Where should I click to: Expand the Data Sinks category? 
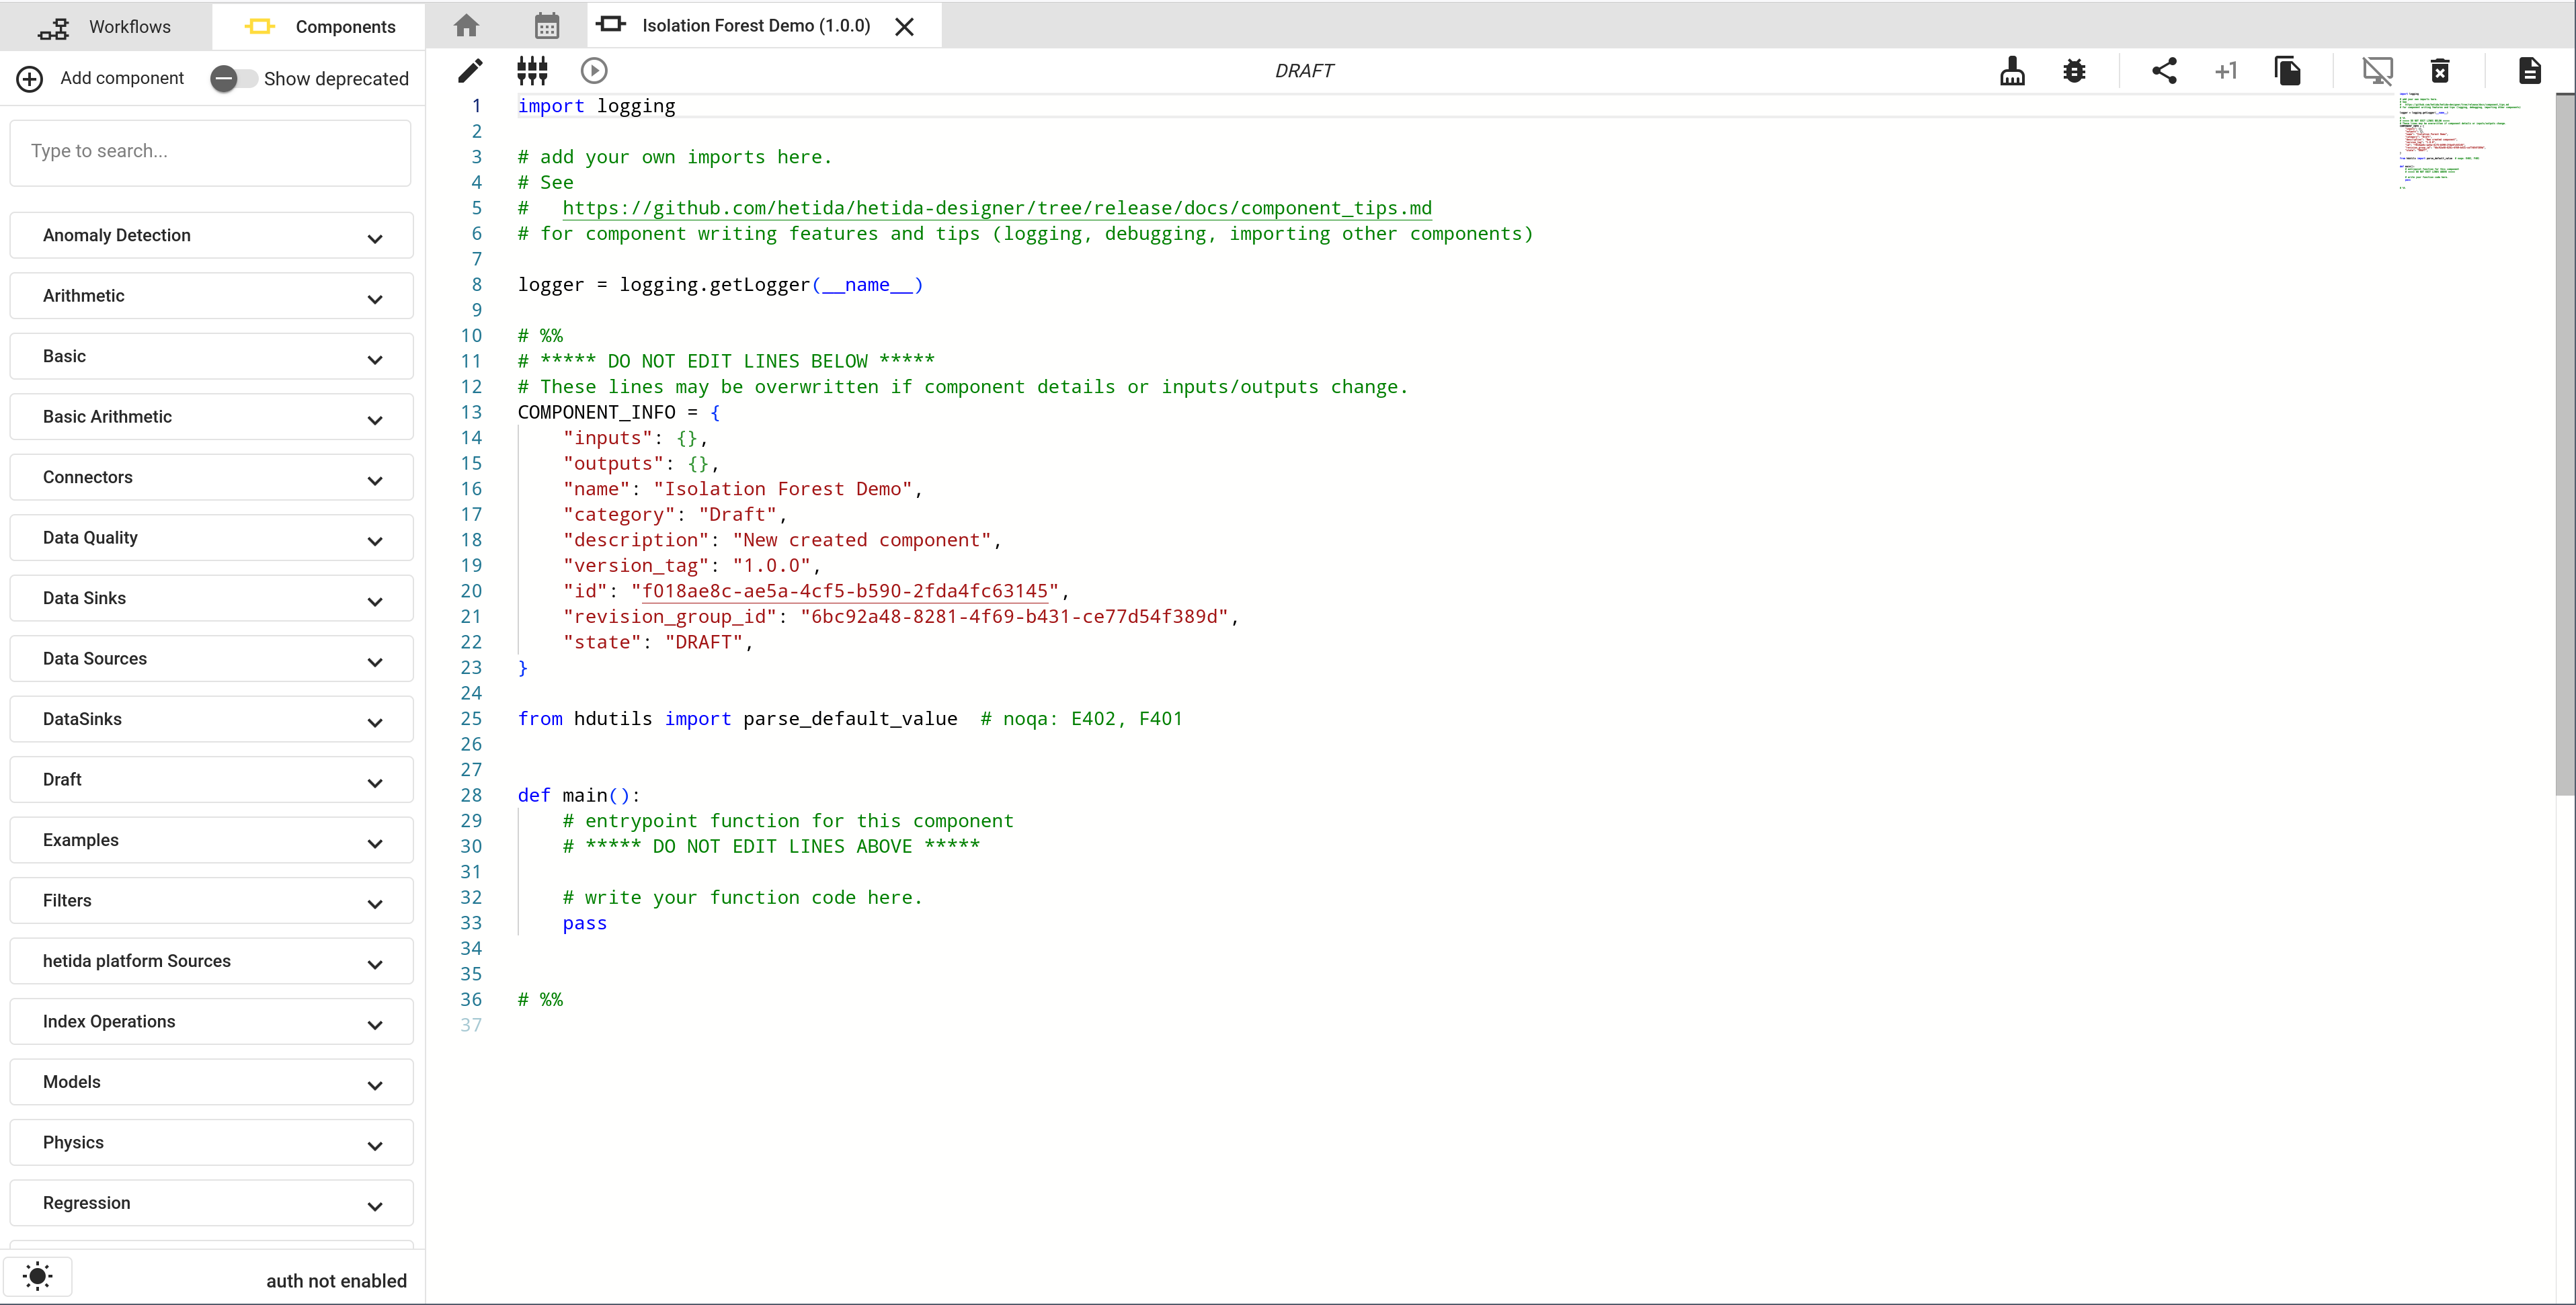click(211, 598)
